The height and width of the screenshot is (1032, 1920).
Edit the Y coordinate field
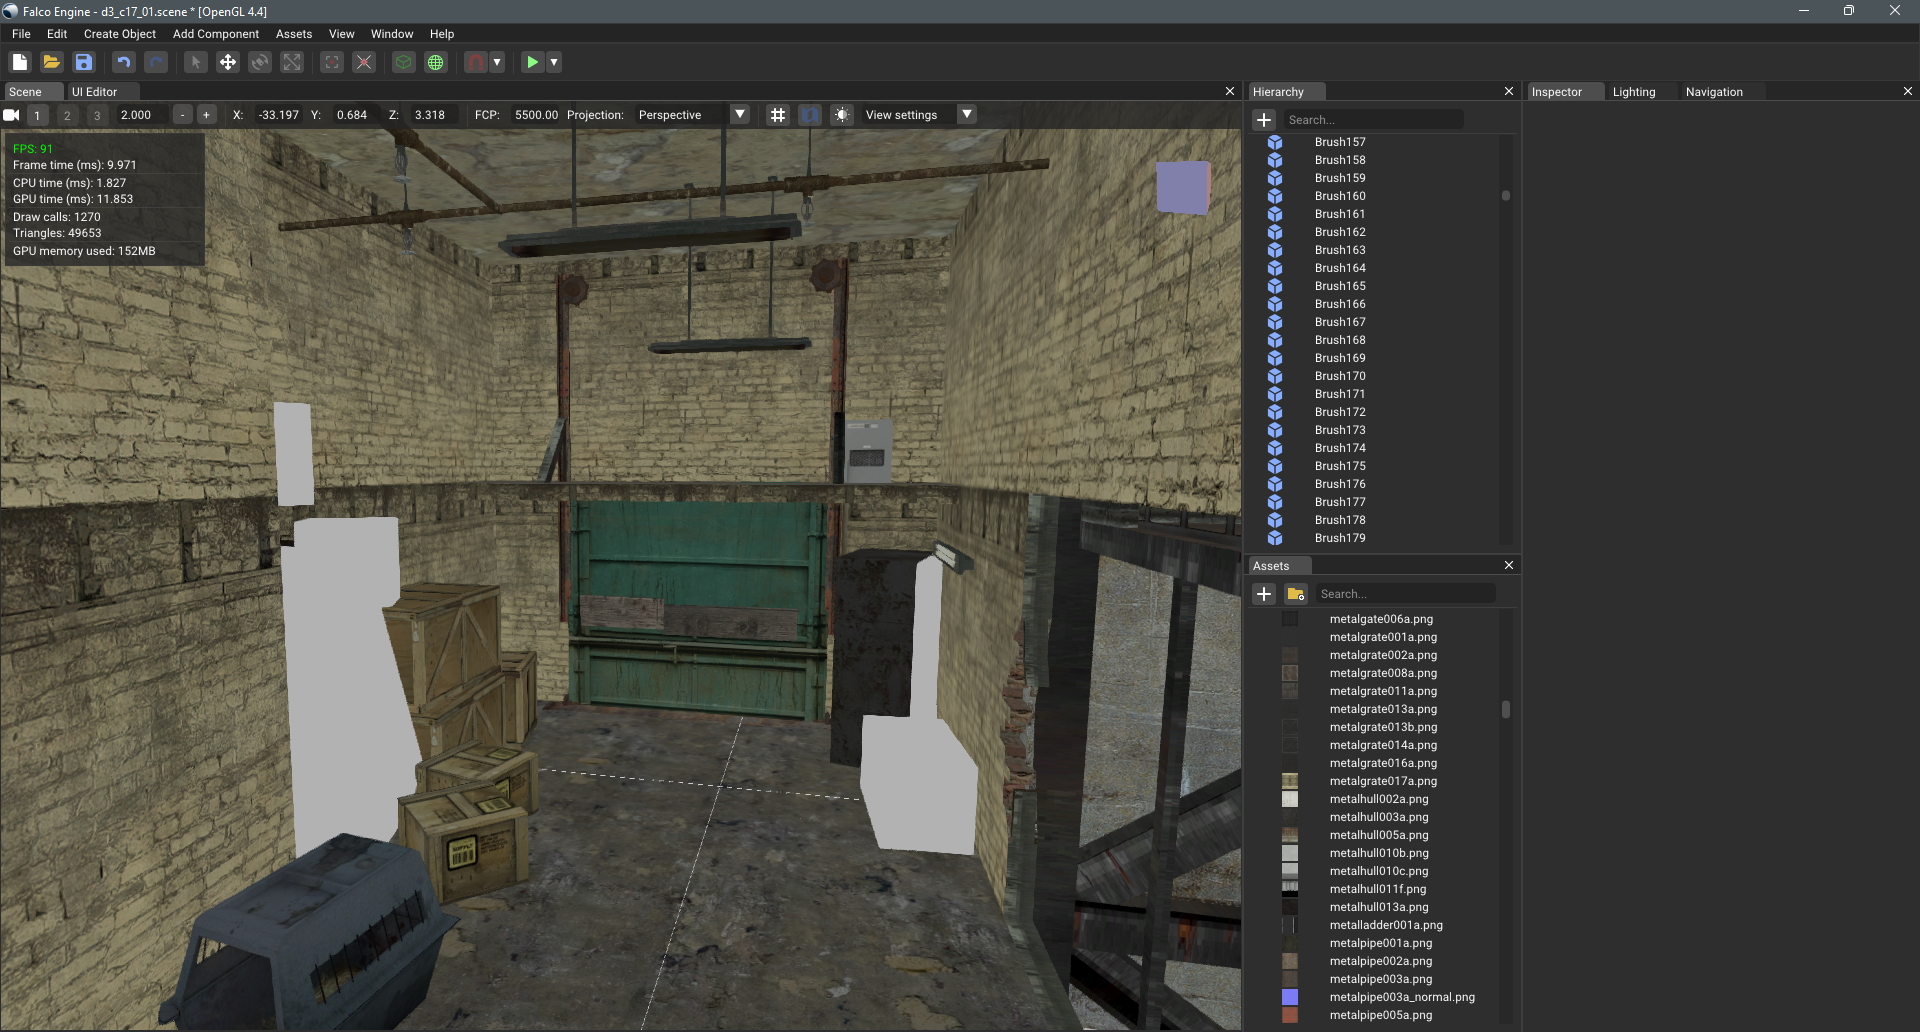(354, 115)
